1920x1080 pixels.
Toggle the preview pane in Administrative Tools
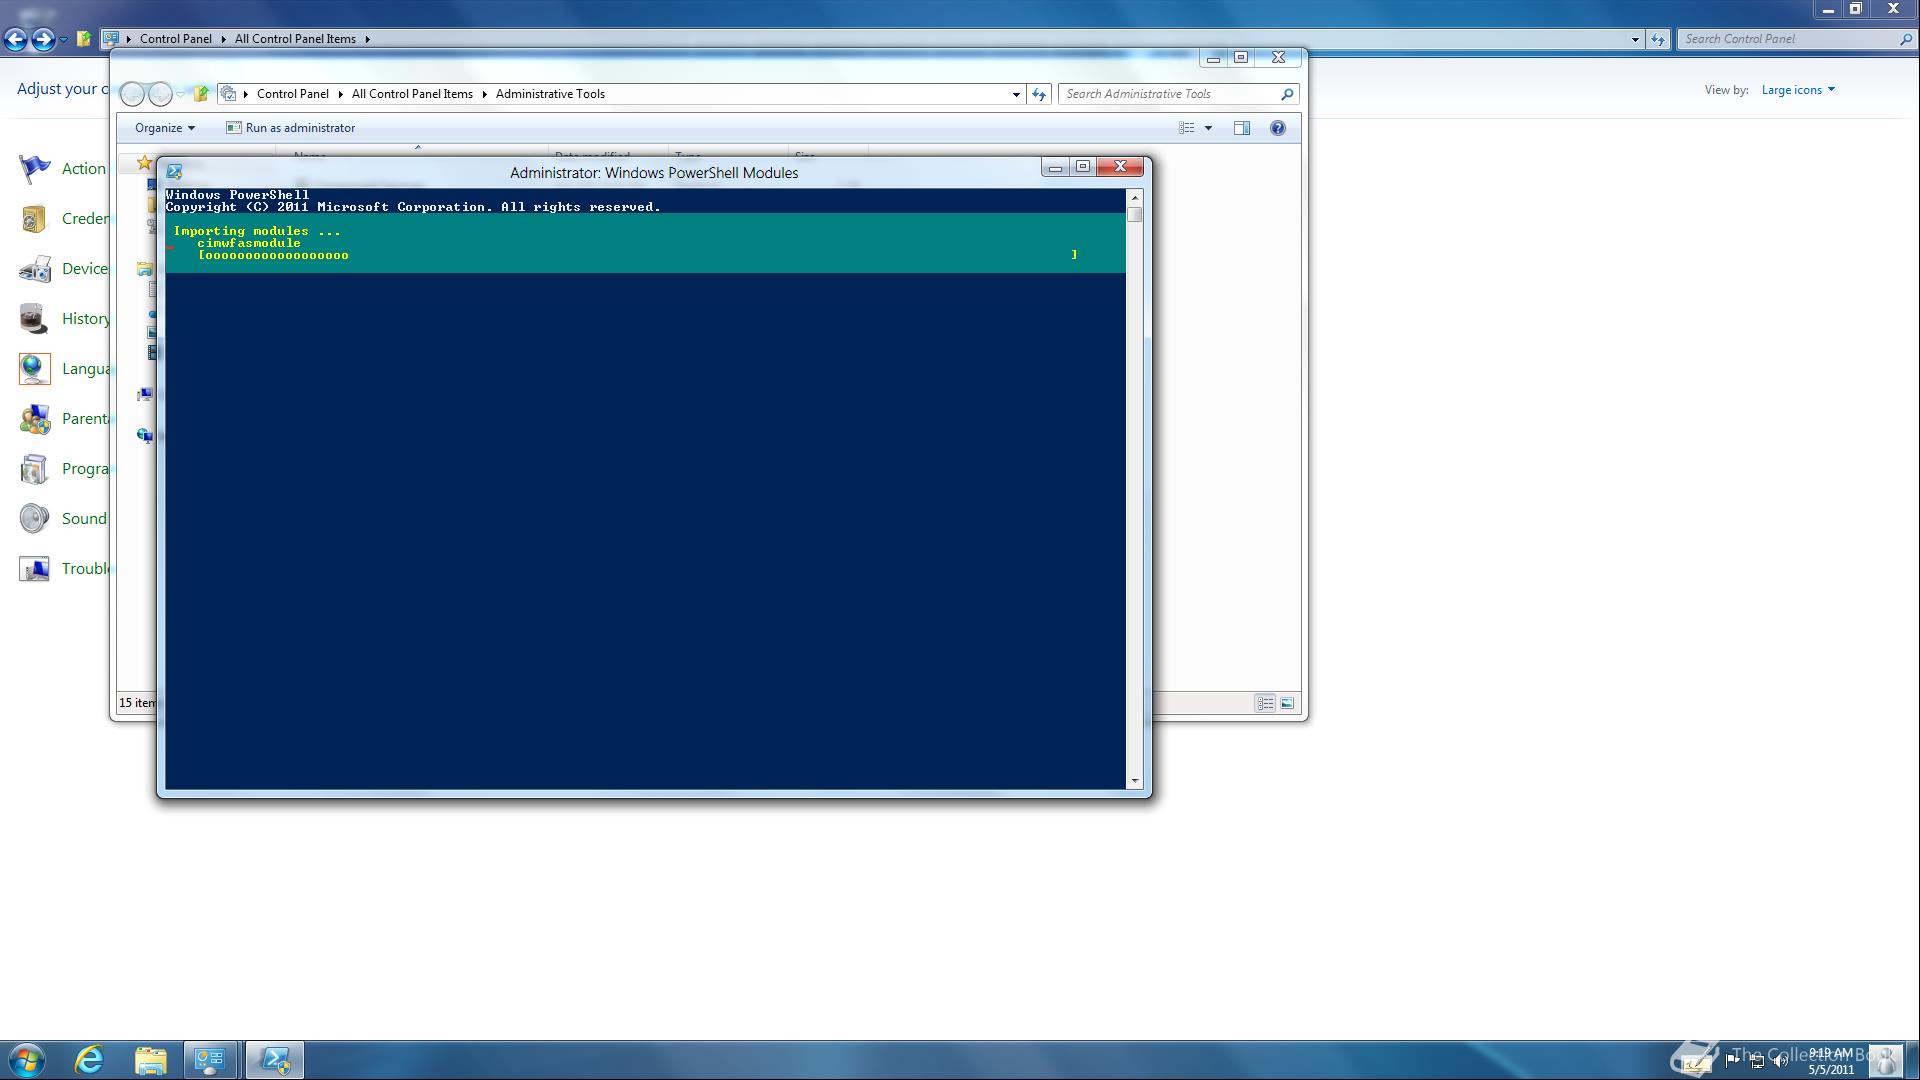[1241, 128]
